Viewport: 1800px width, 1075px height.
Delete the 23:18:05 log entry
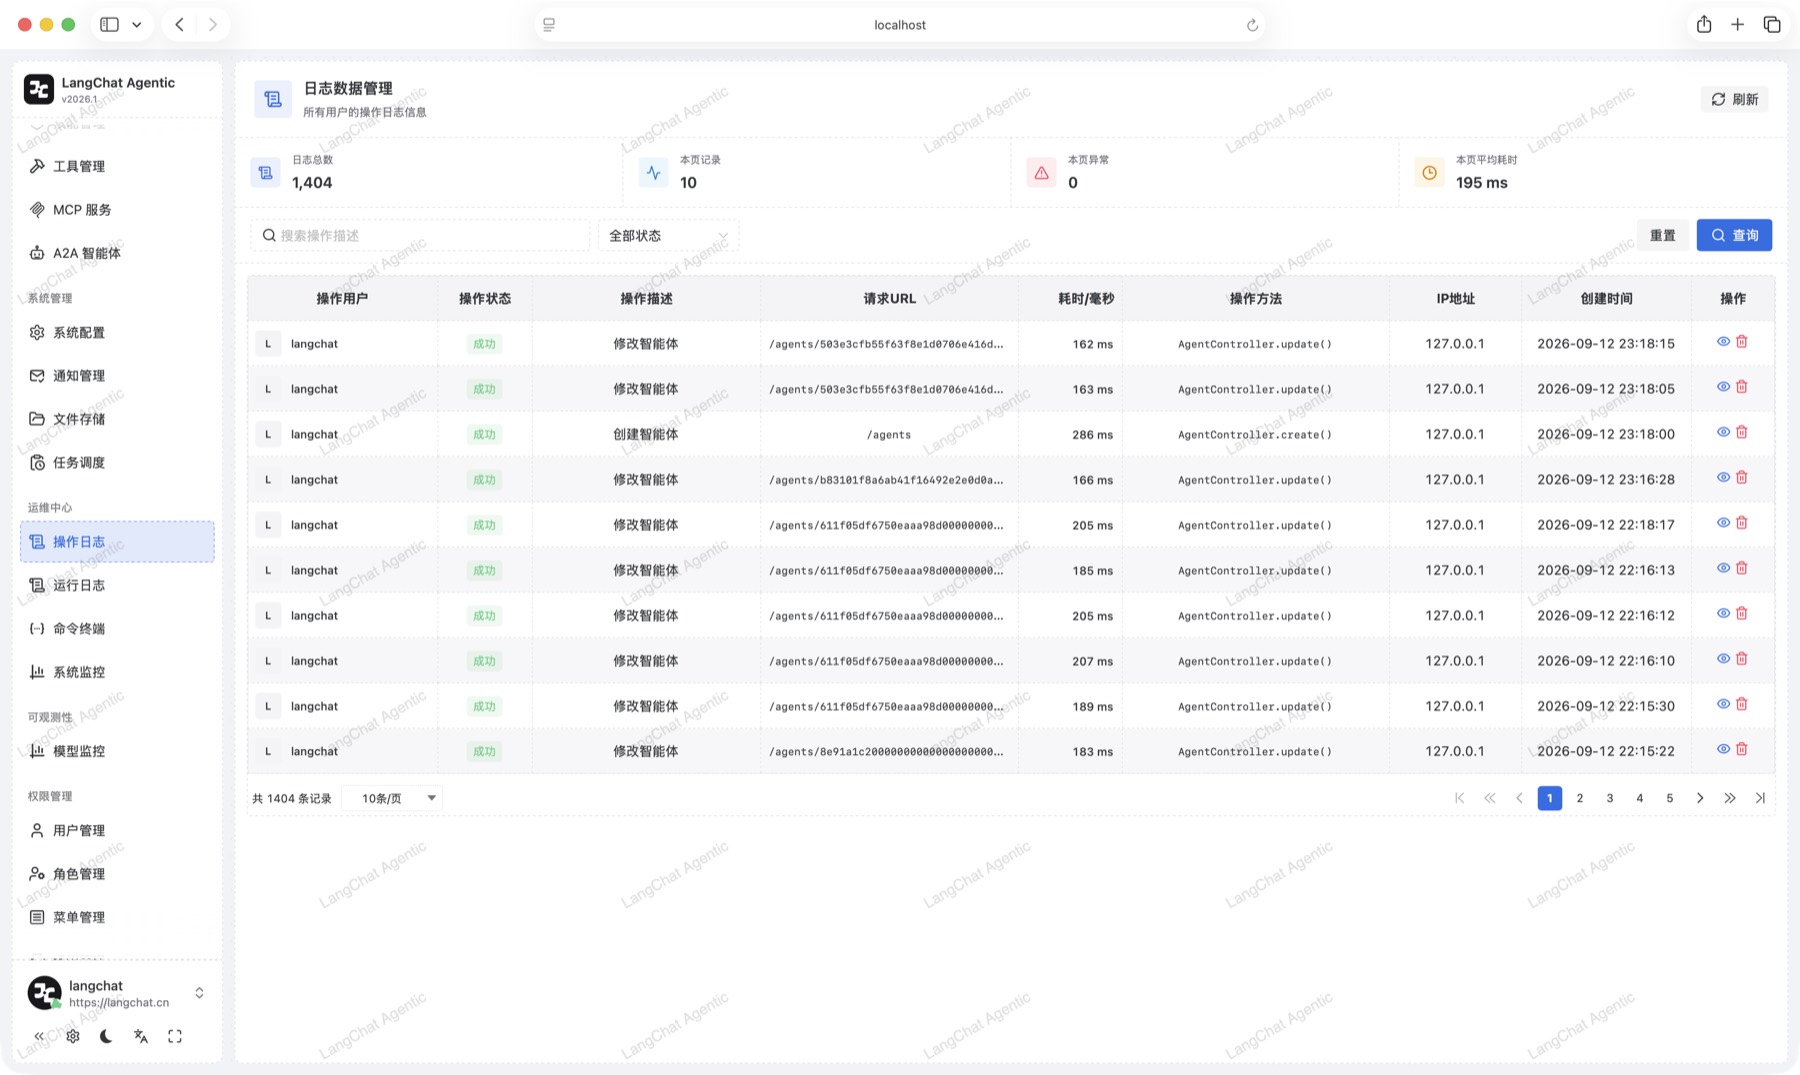coord(1742,387)
